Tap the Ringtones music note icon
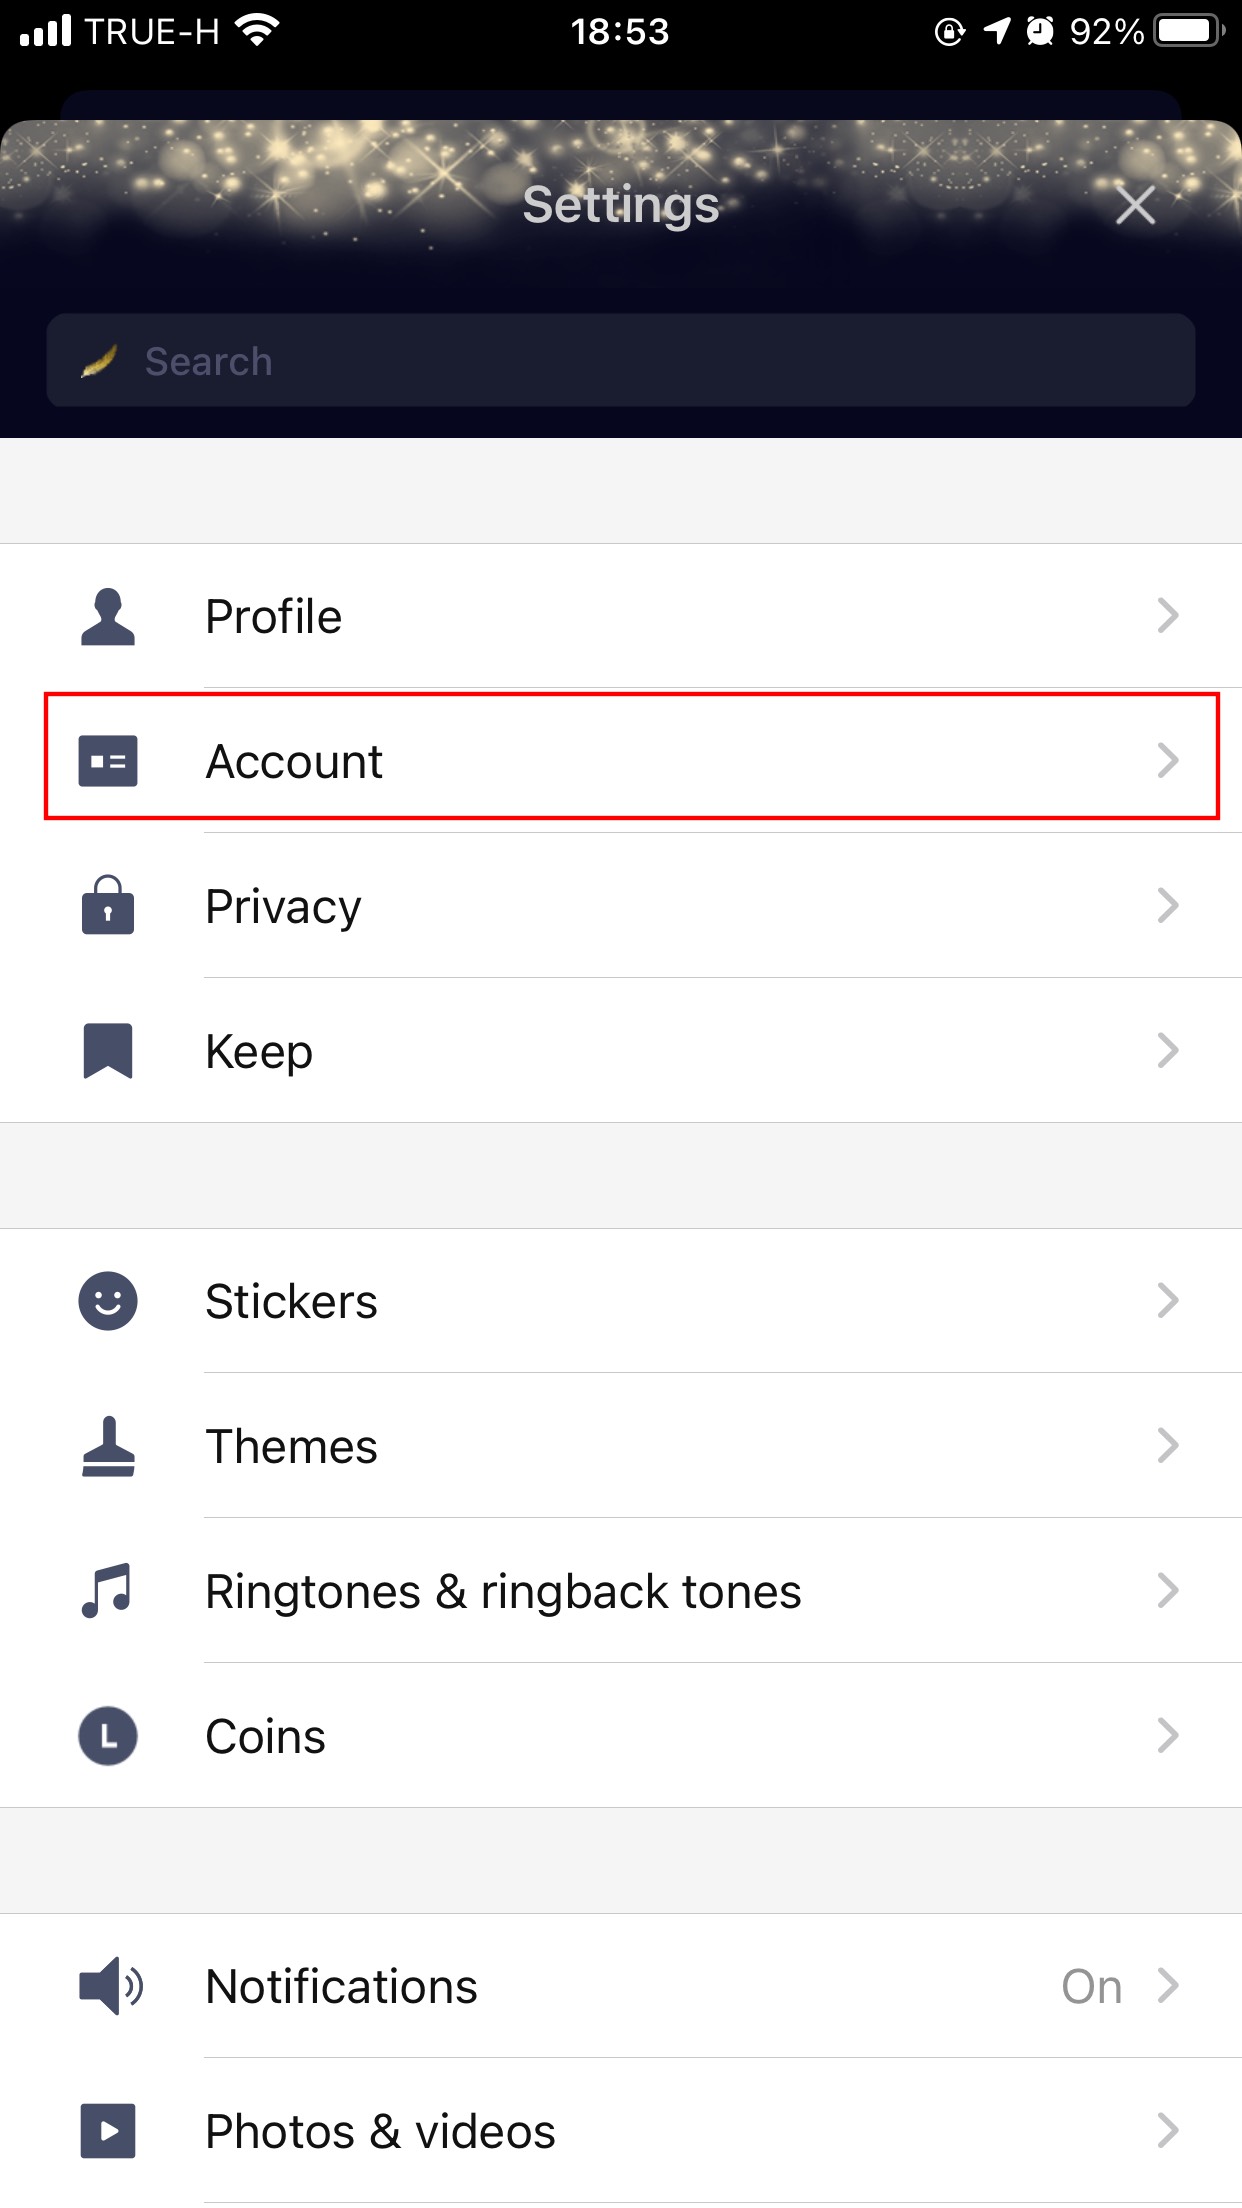The image size is (1242, 2208). [108, 1590]
